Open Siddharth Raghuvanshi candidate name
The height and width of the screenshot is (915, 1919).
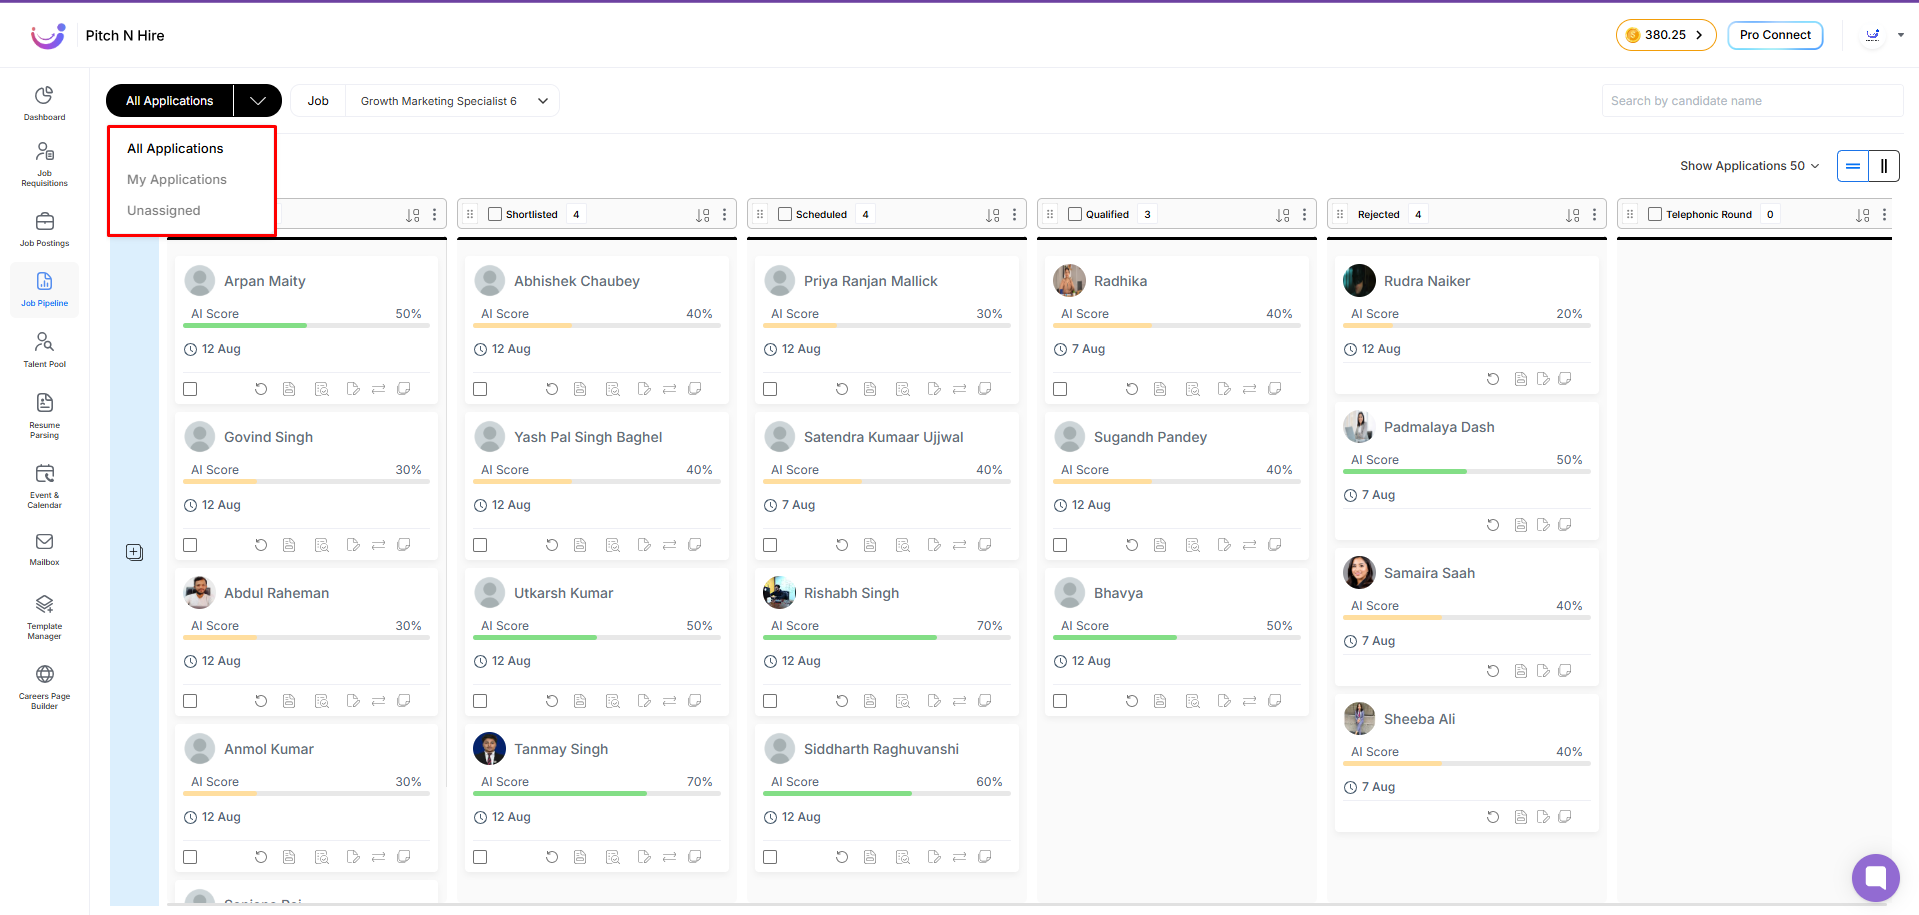[x=881, y=749]
